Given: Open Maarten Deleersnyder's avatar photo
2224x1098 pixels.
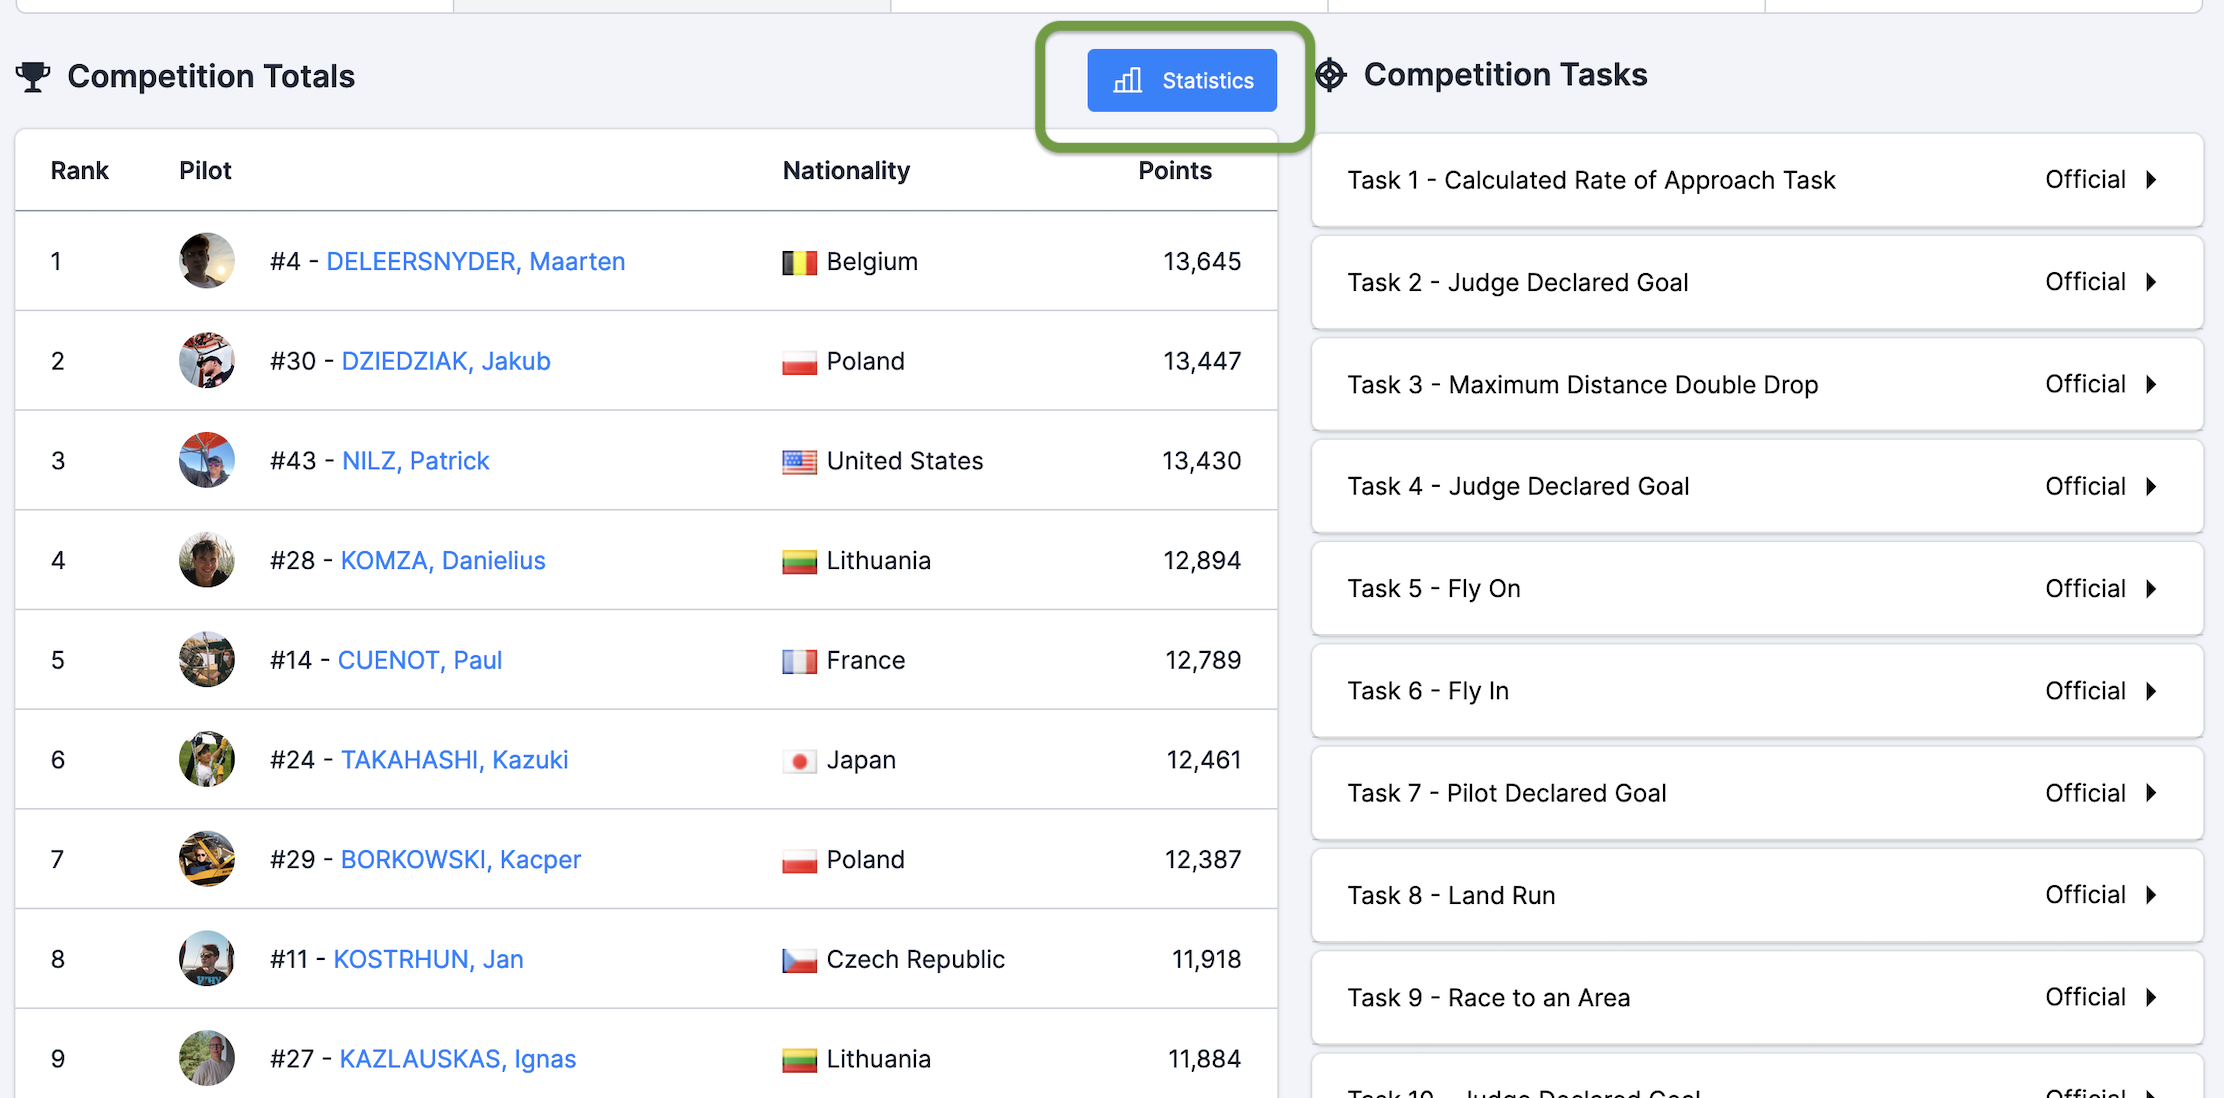Looking at the screenshot, I should click(x=207, y=261).
